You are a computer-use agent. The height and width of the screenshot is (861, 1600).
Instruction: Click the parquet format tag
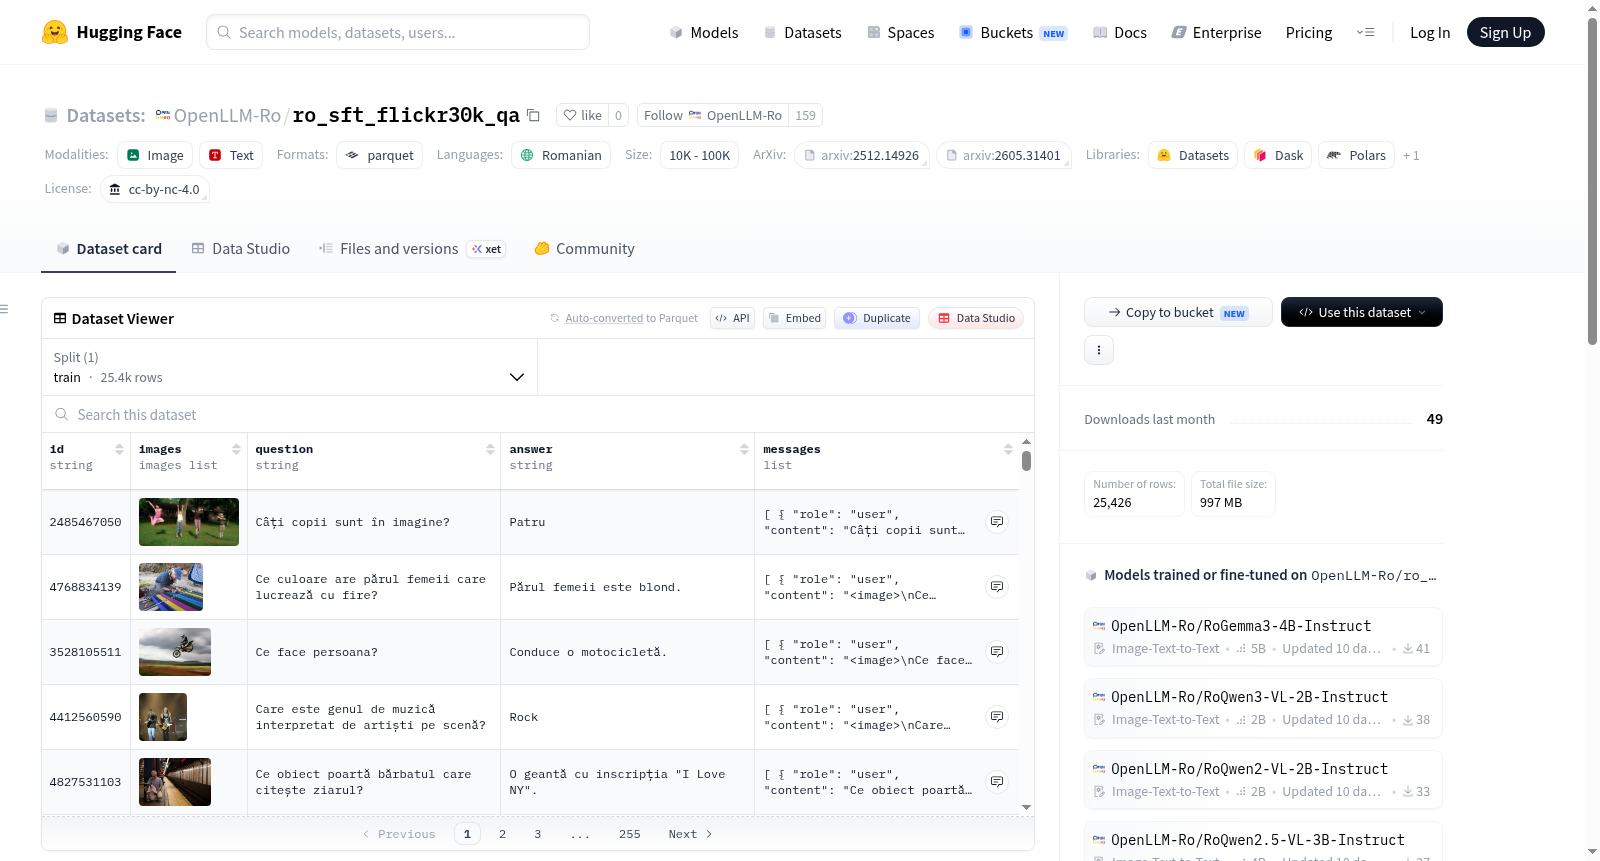tap(379, 155)
